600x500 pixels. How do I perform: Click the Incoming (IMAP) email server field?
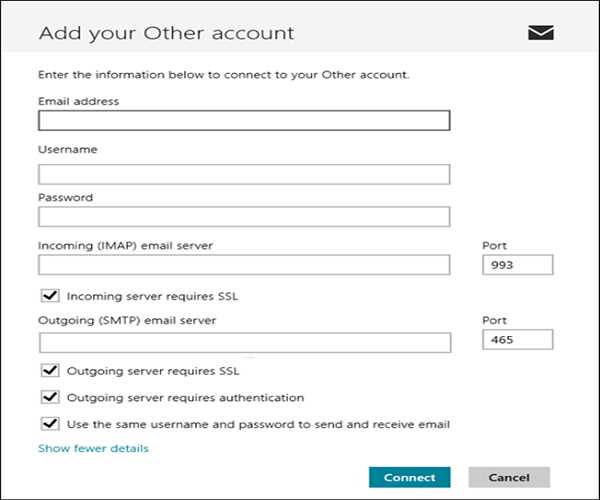pyautogui.click(x=244, y=265)
